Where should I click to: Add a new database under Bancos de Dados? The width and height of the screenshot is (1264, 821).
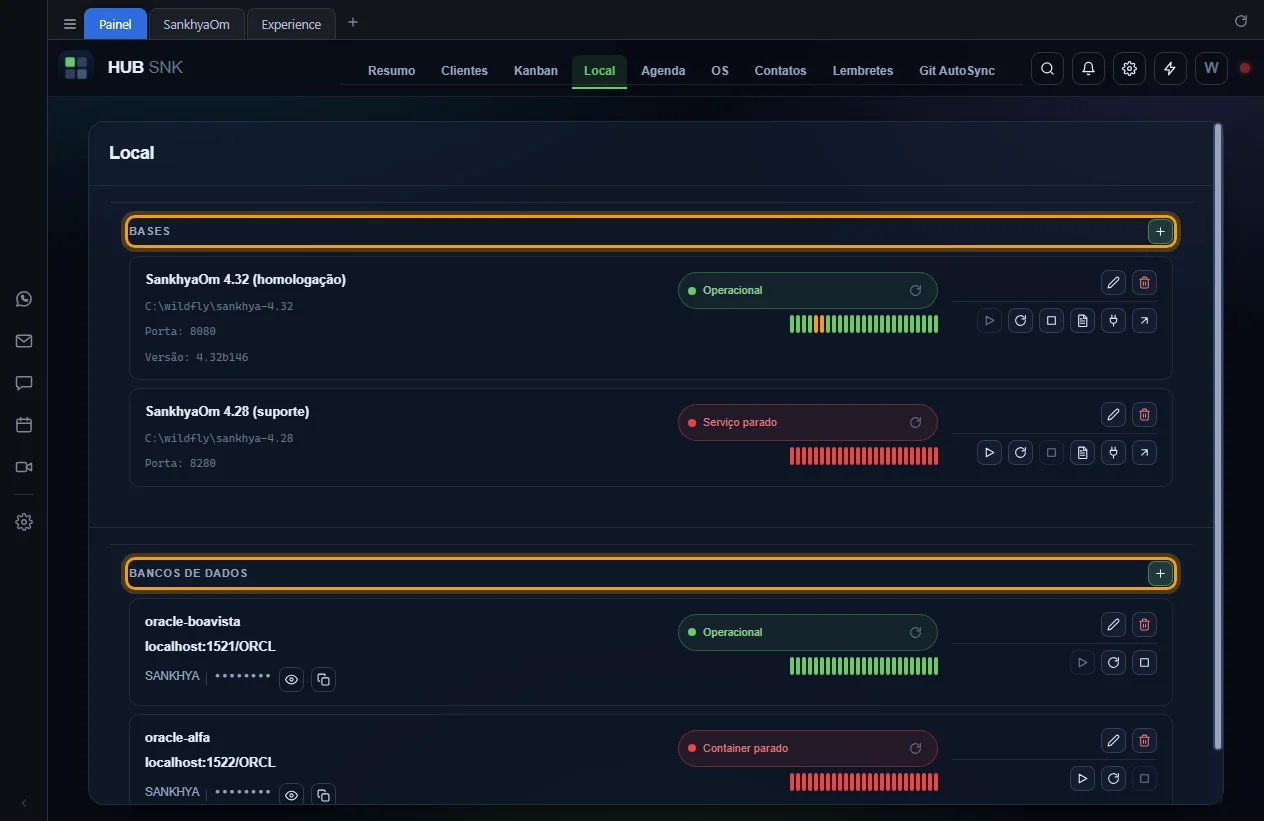[x=1160, y=574]
